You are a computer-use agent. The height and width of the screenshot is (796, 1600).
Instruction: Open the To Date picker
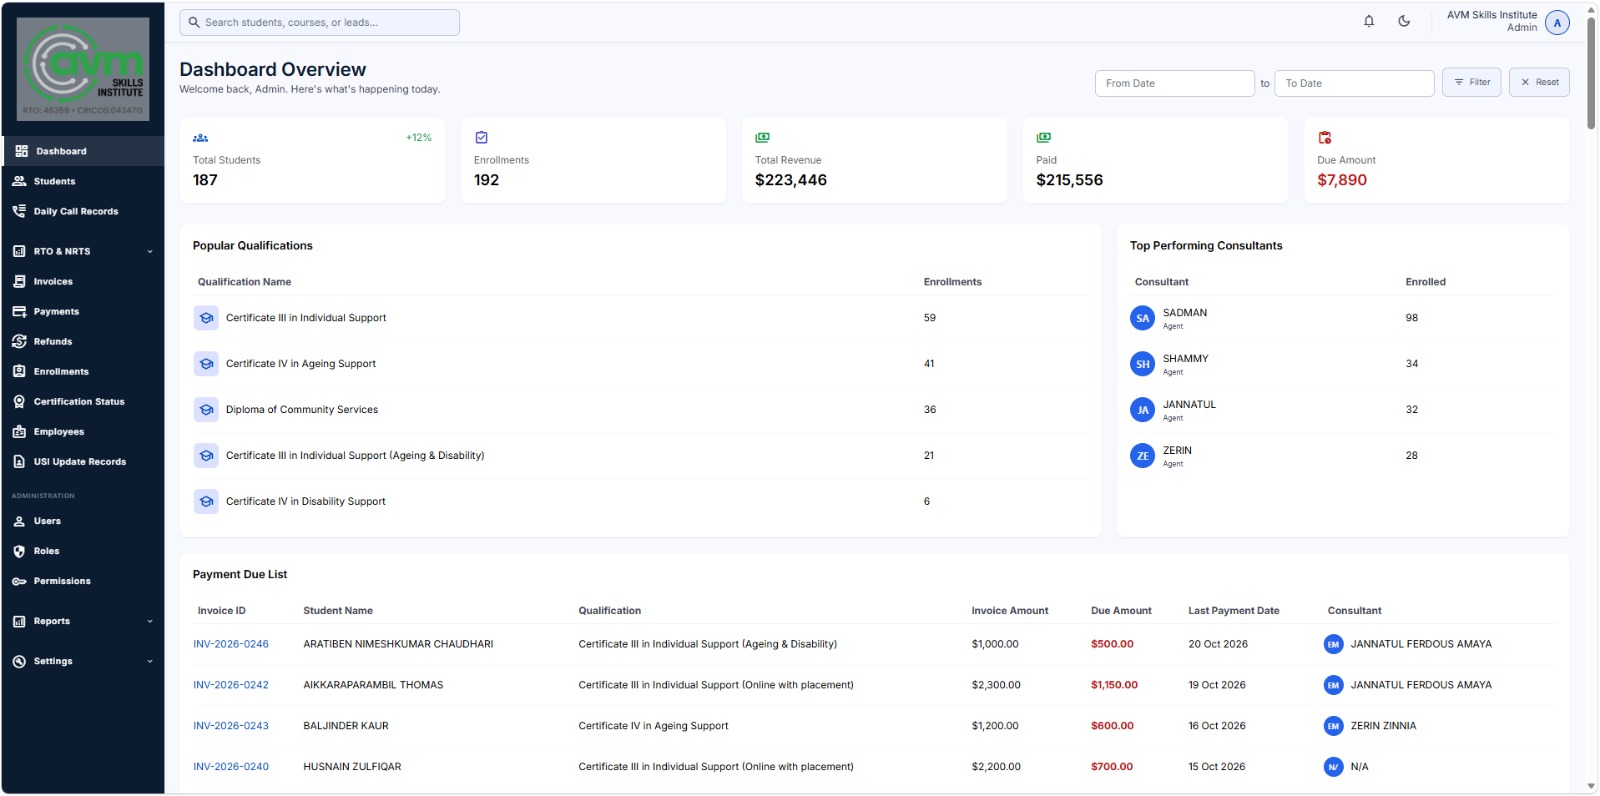tap(1354, 83)
